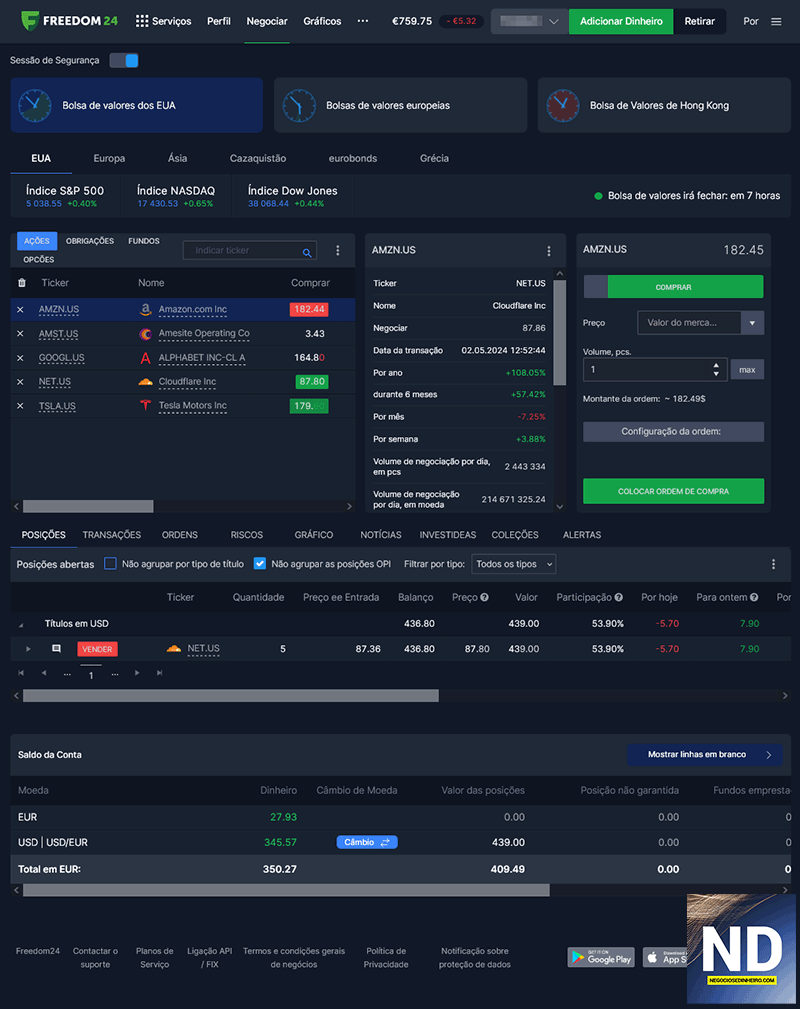Click the positions table horizontal scrollbar

pyautogui.click(x=230, y=696)
